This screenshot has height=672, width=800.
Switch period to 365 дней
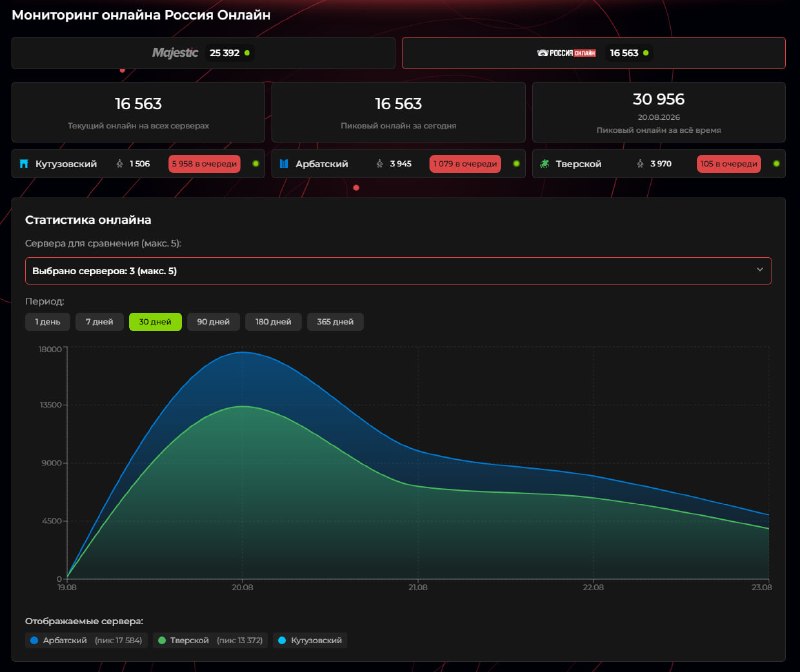(x=335, y=322)
